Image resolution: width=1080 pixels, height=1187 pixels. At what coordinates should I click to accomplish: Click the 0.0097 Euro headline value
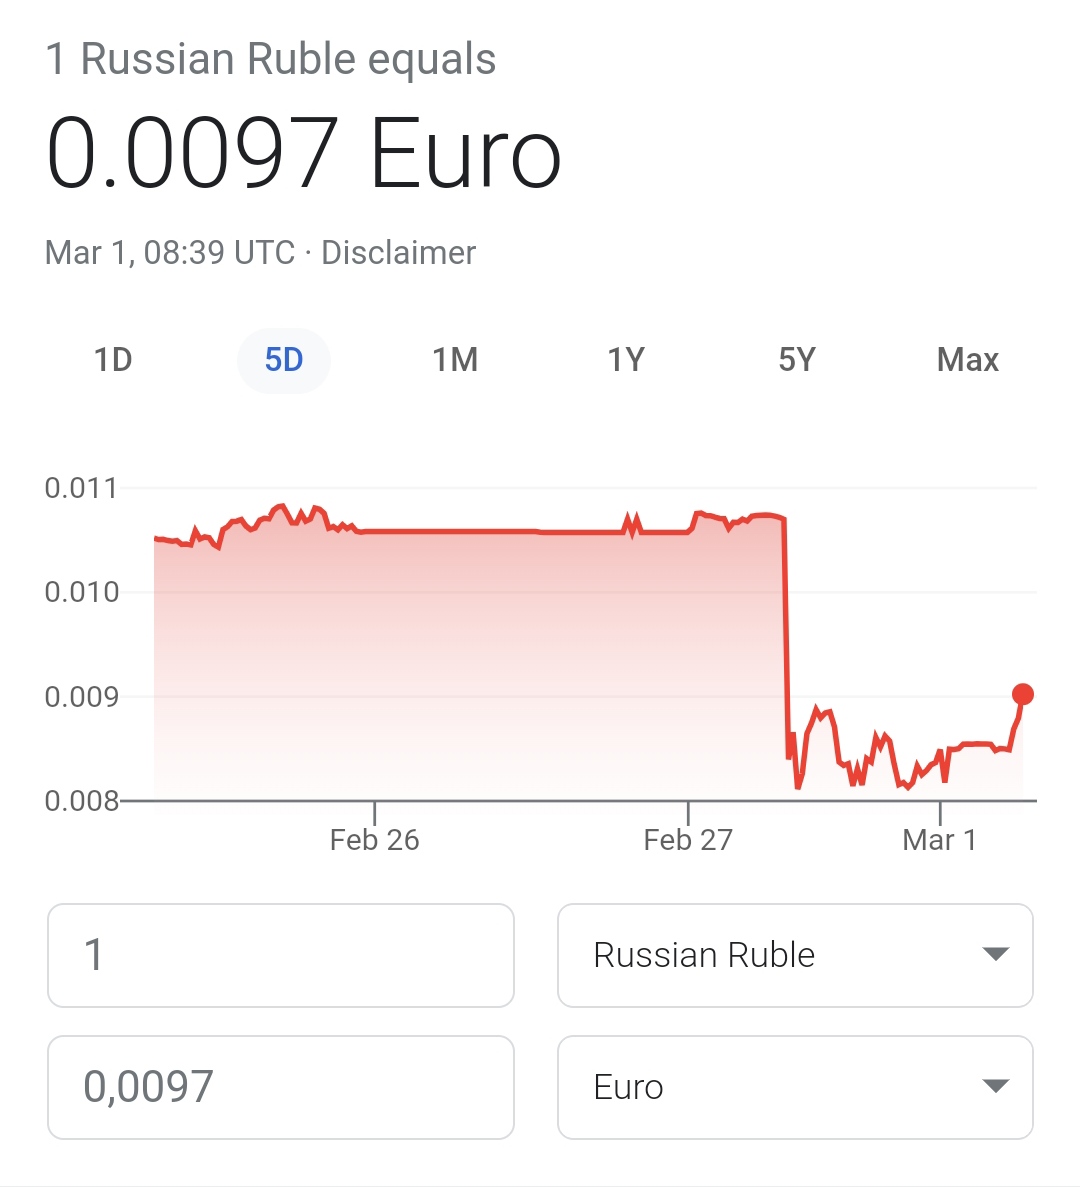click(303, 152)
